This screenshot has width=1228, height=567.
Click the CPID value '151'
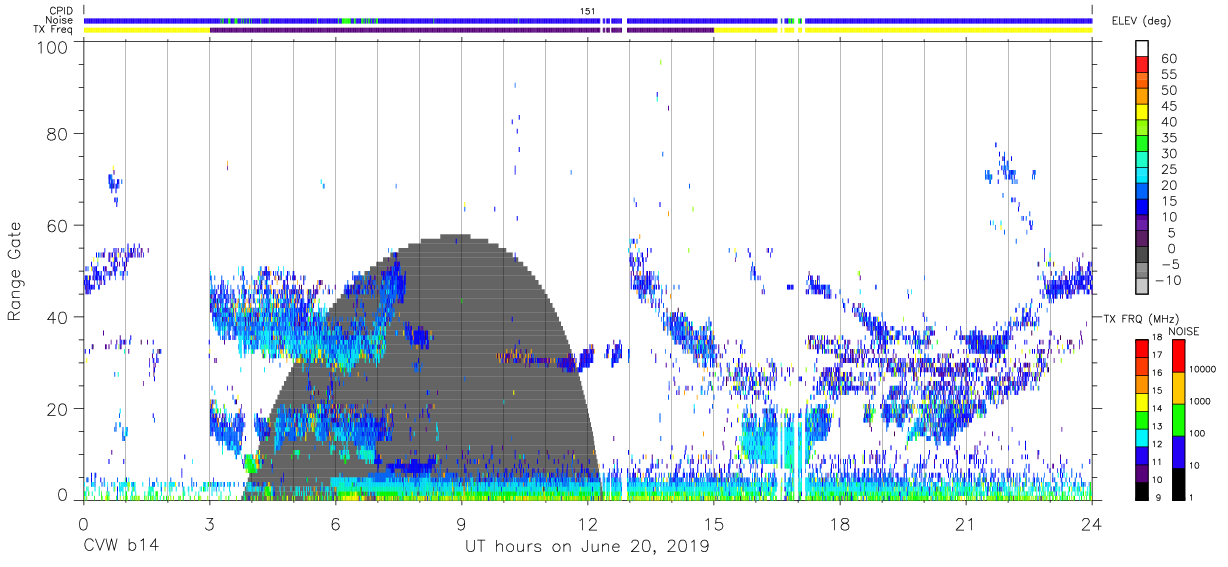[587, 11]
